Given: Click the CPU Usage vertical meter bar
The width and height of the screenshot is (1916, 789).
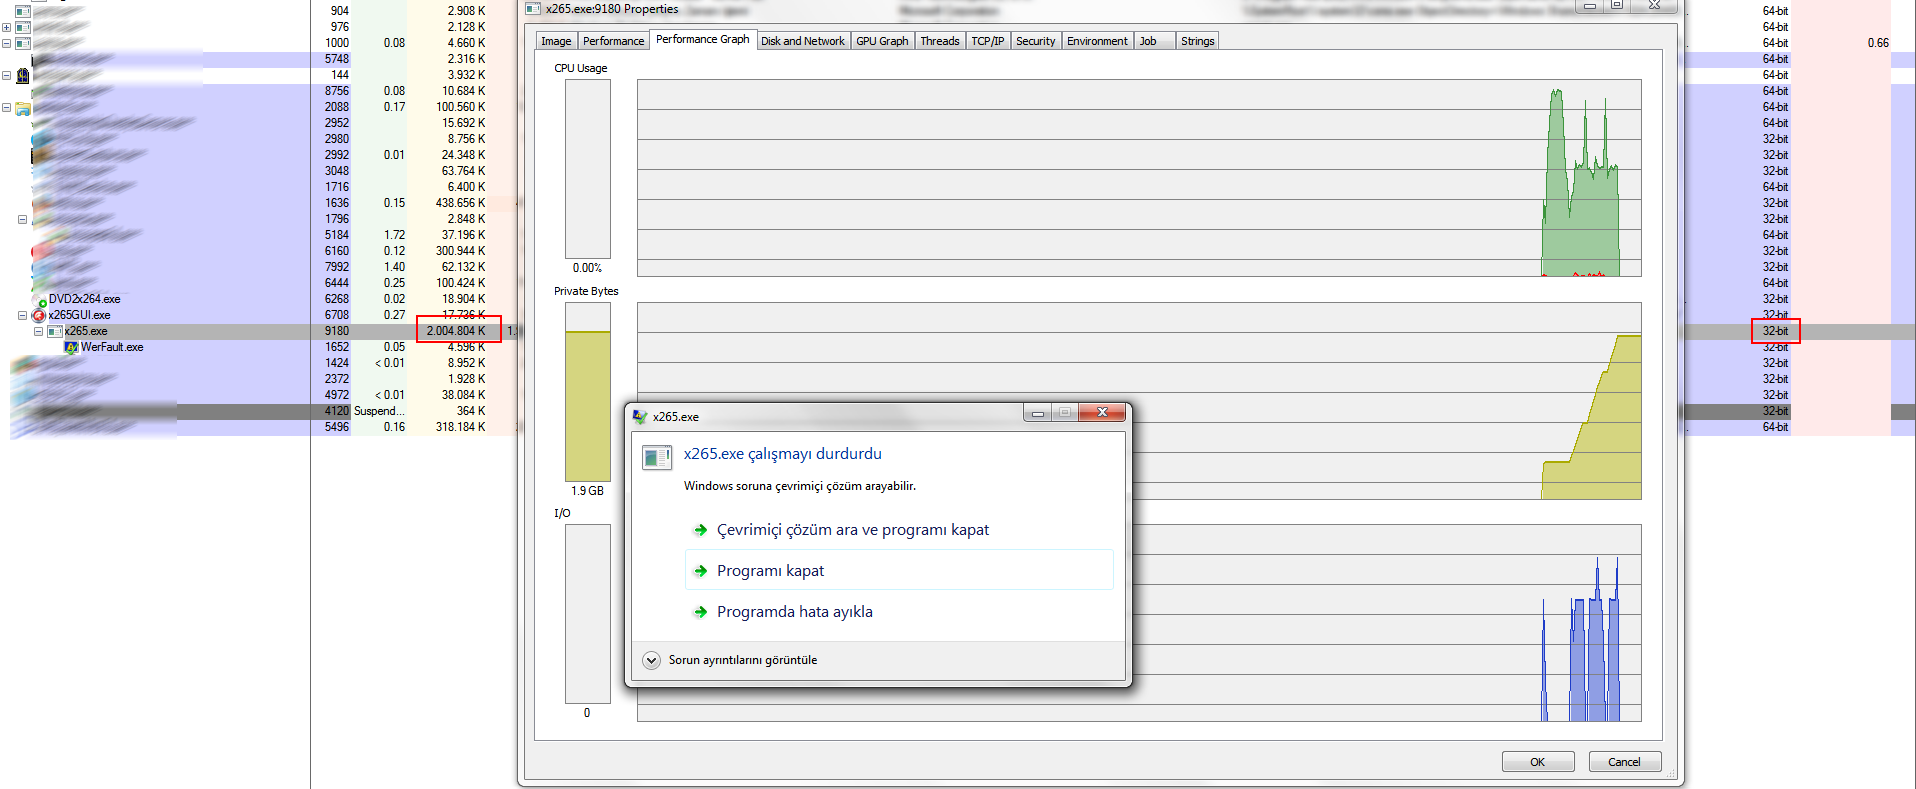Looking at the screenshot, I should (588, 169).
